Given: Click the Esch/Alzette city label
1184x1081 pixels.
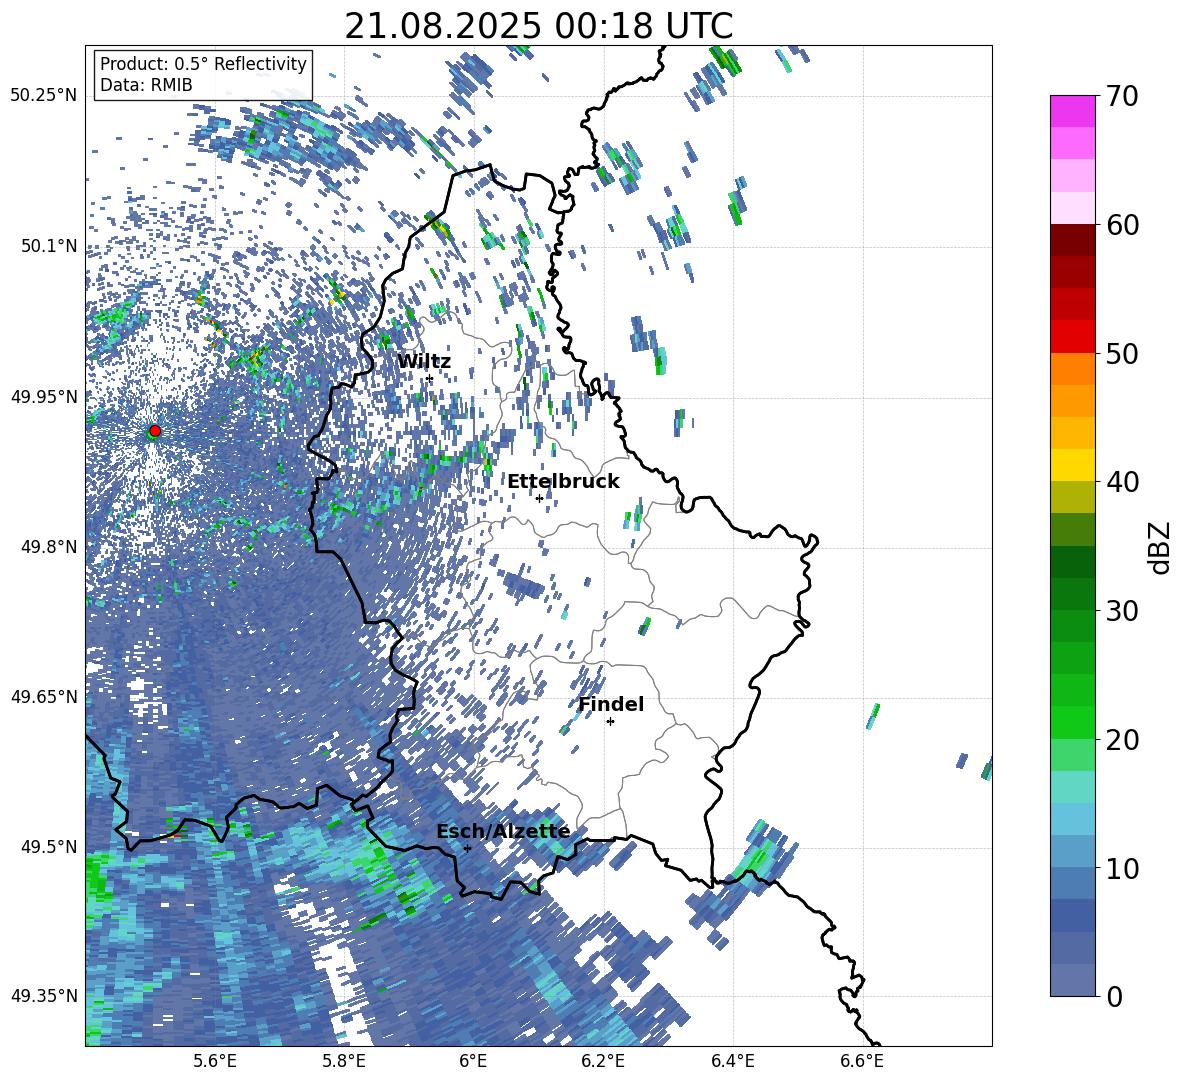Looking at the screenshot, I should [x=503, y=831].
